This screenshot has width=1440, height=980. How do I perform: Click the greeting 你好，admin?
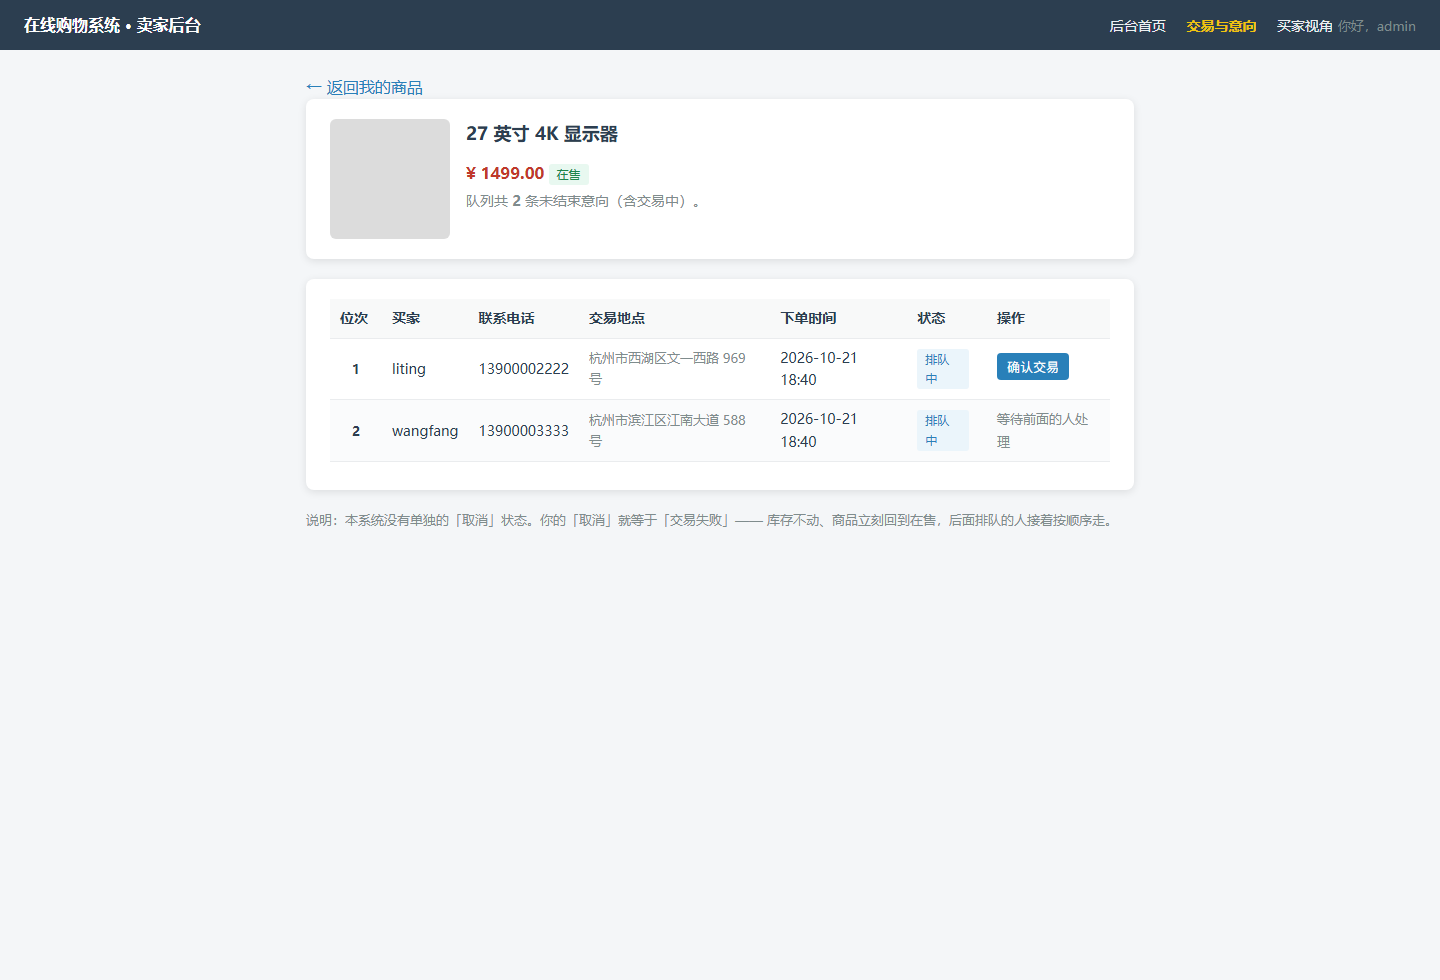pyautogui.click(x=1377, y=26)
